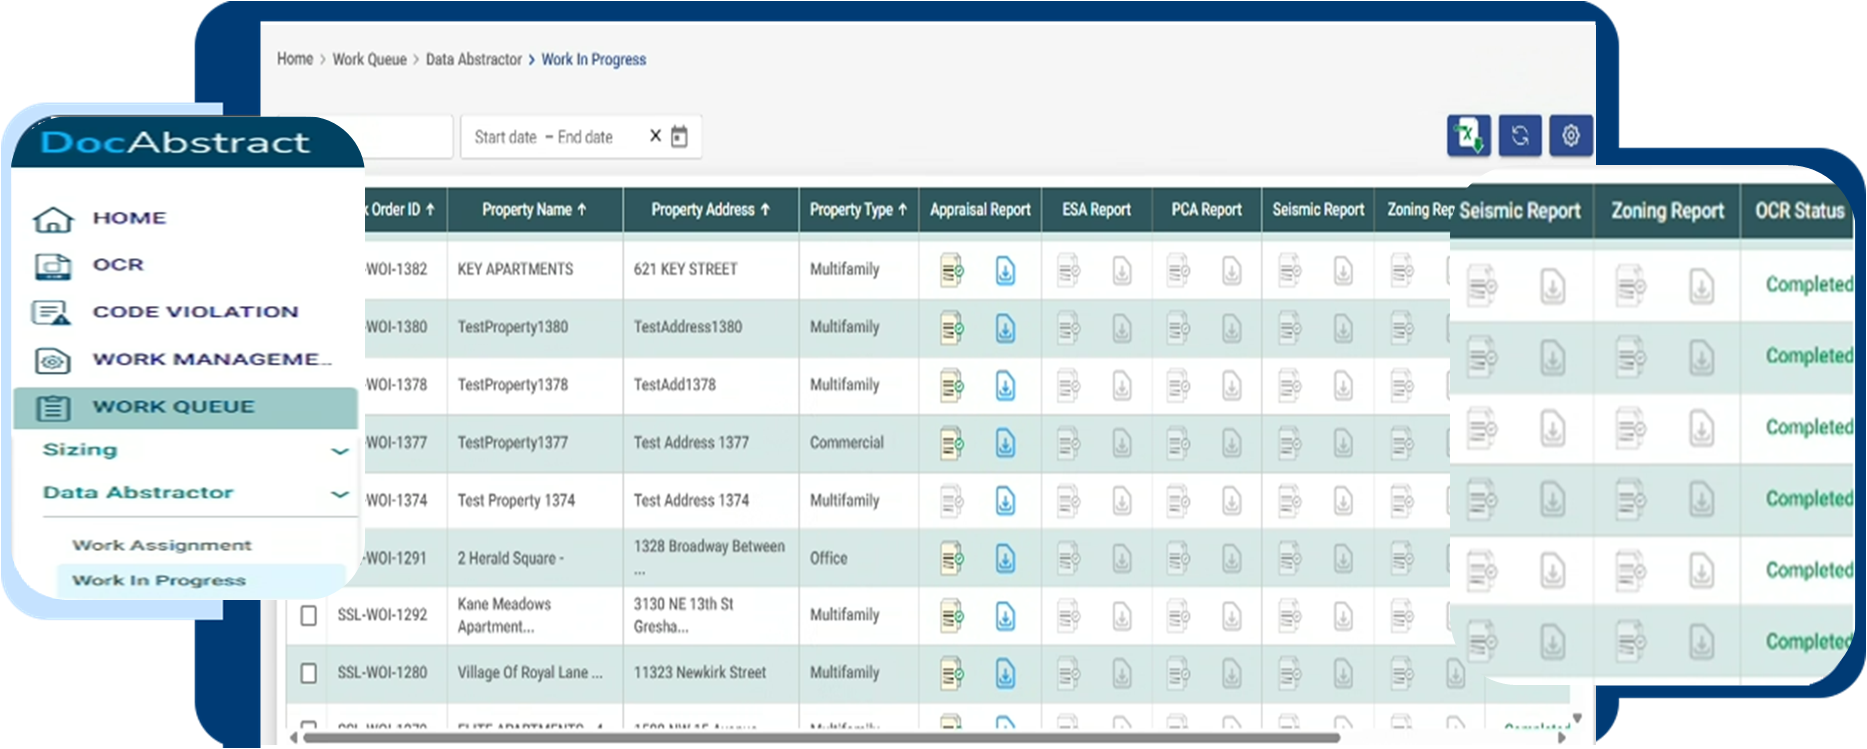
Task: Click the Excel export icon
Action: (x=1468, y=136)
